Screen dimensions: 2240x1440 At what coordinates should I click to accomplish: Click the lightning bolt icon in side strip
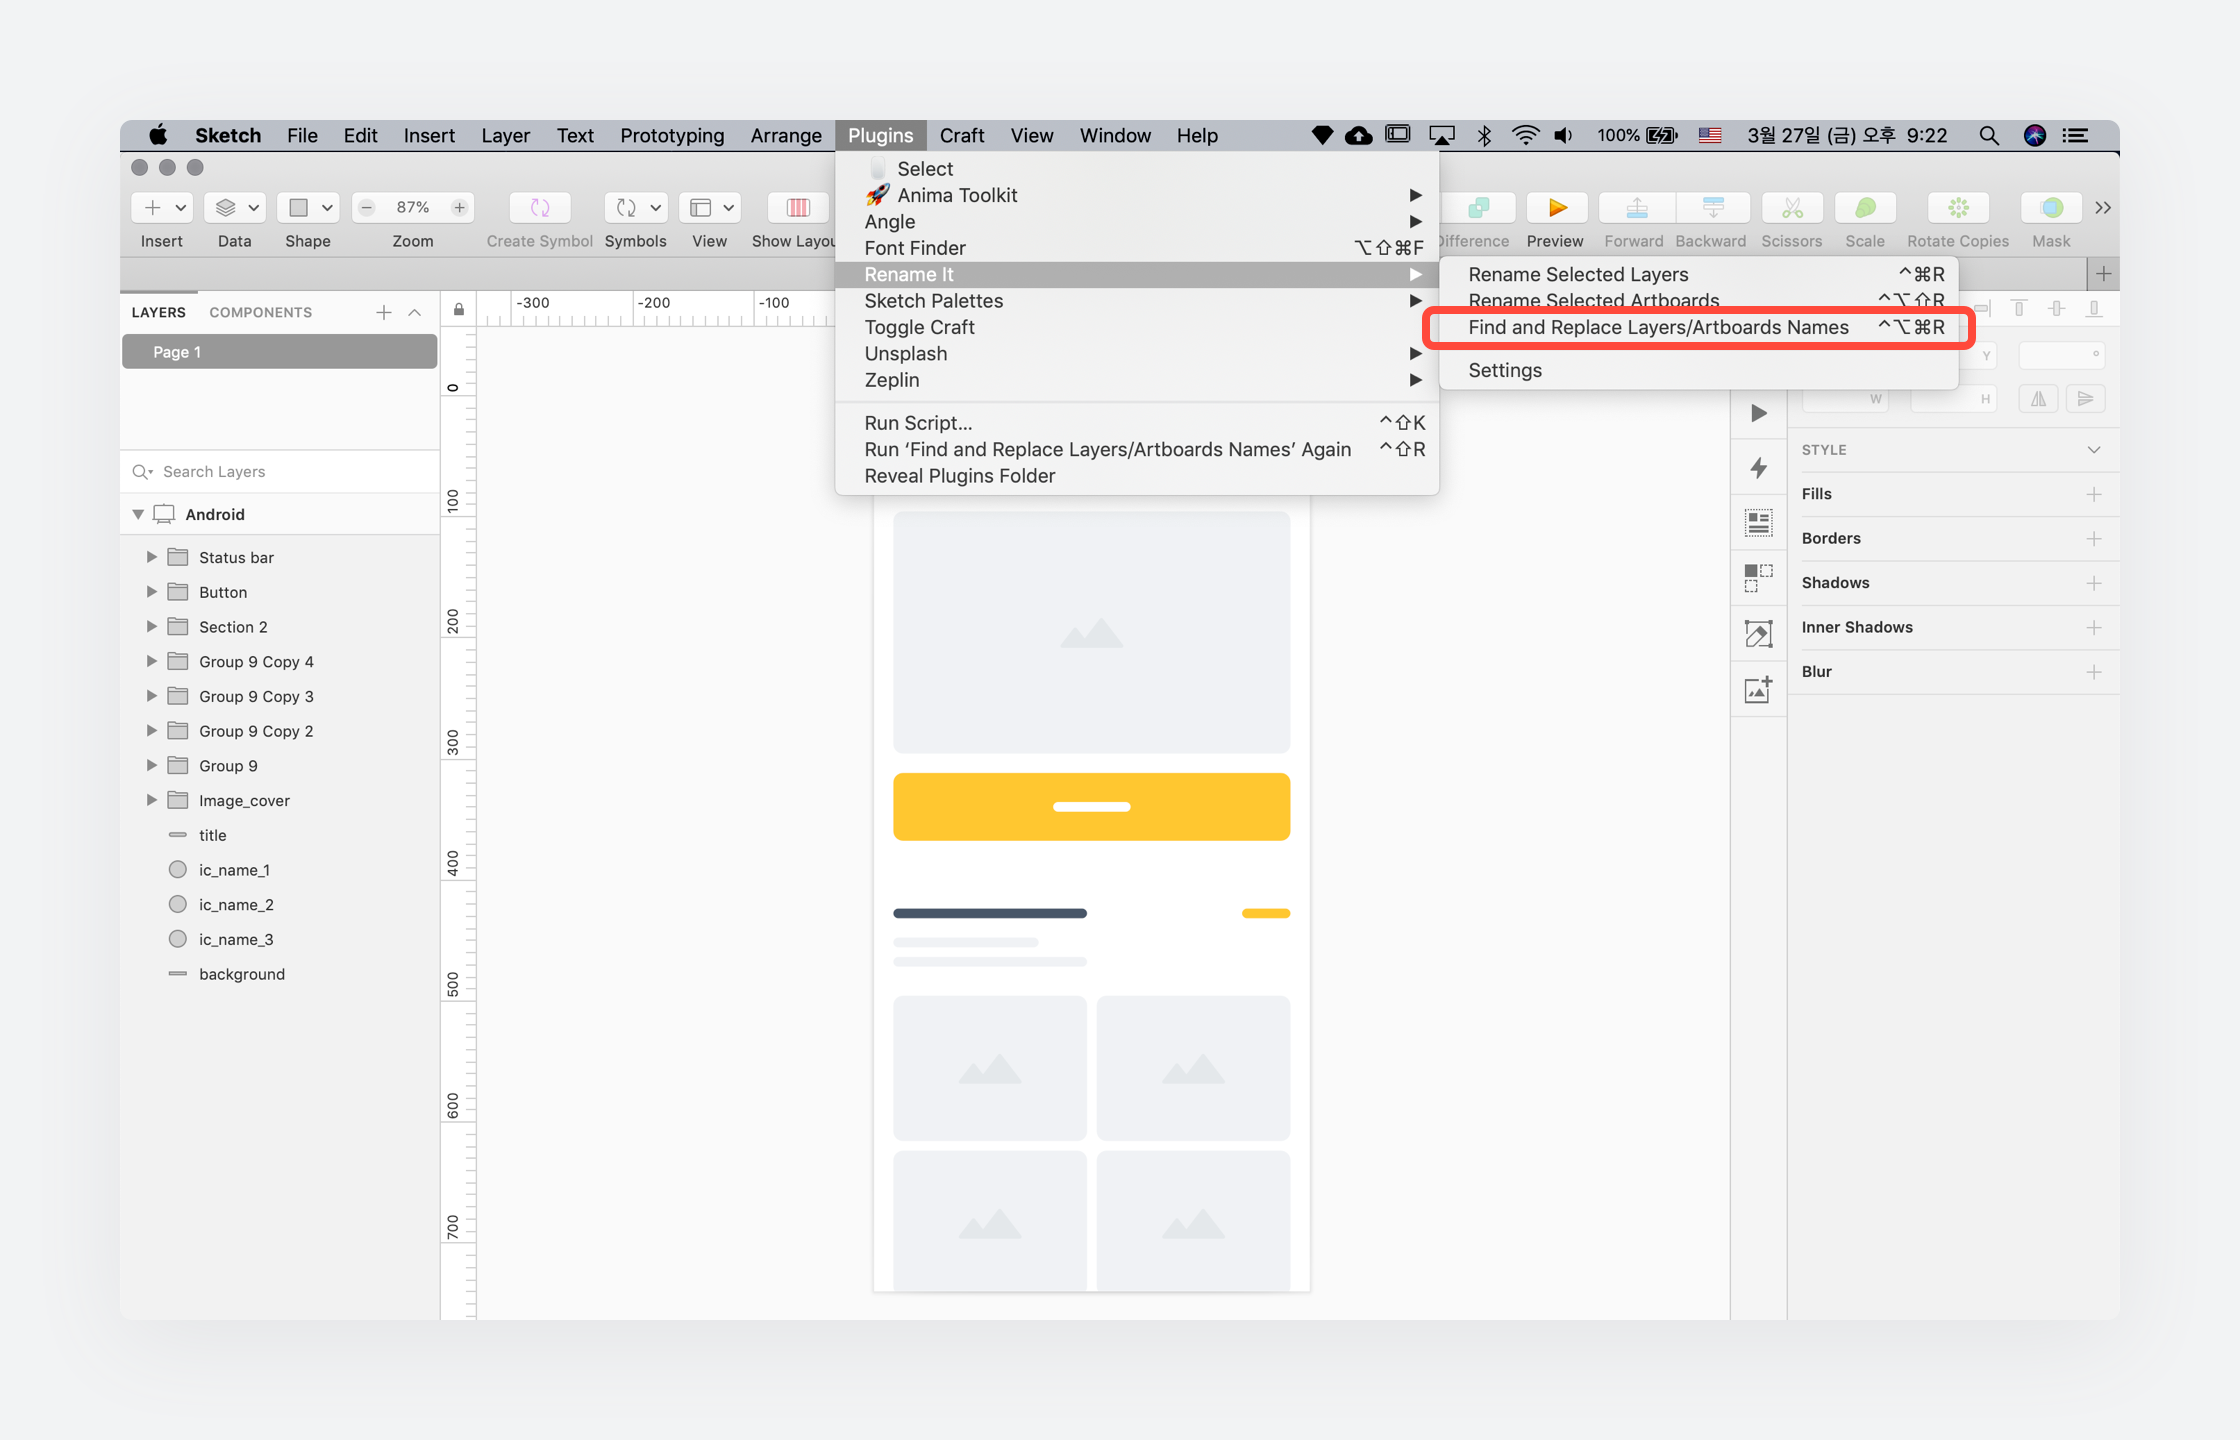coord(1758,468)
